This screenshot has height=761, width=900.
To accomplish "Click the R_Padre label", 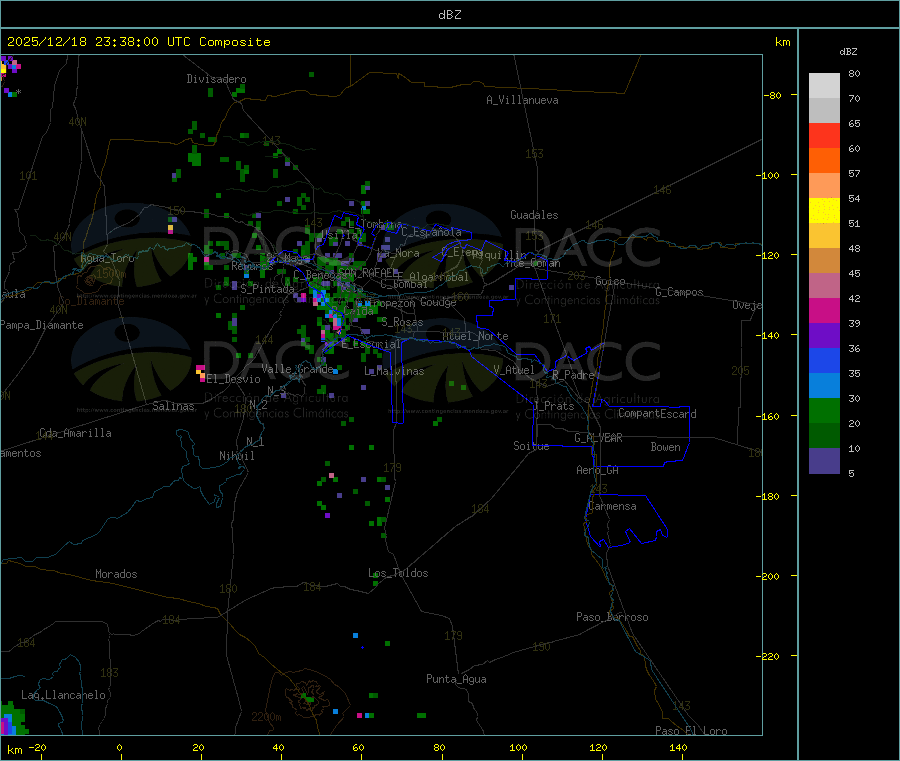I will pos(573,375).
